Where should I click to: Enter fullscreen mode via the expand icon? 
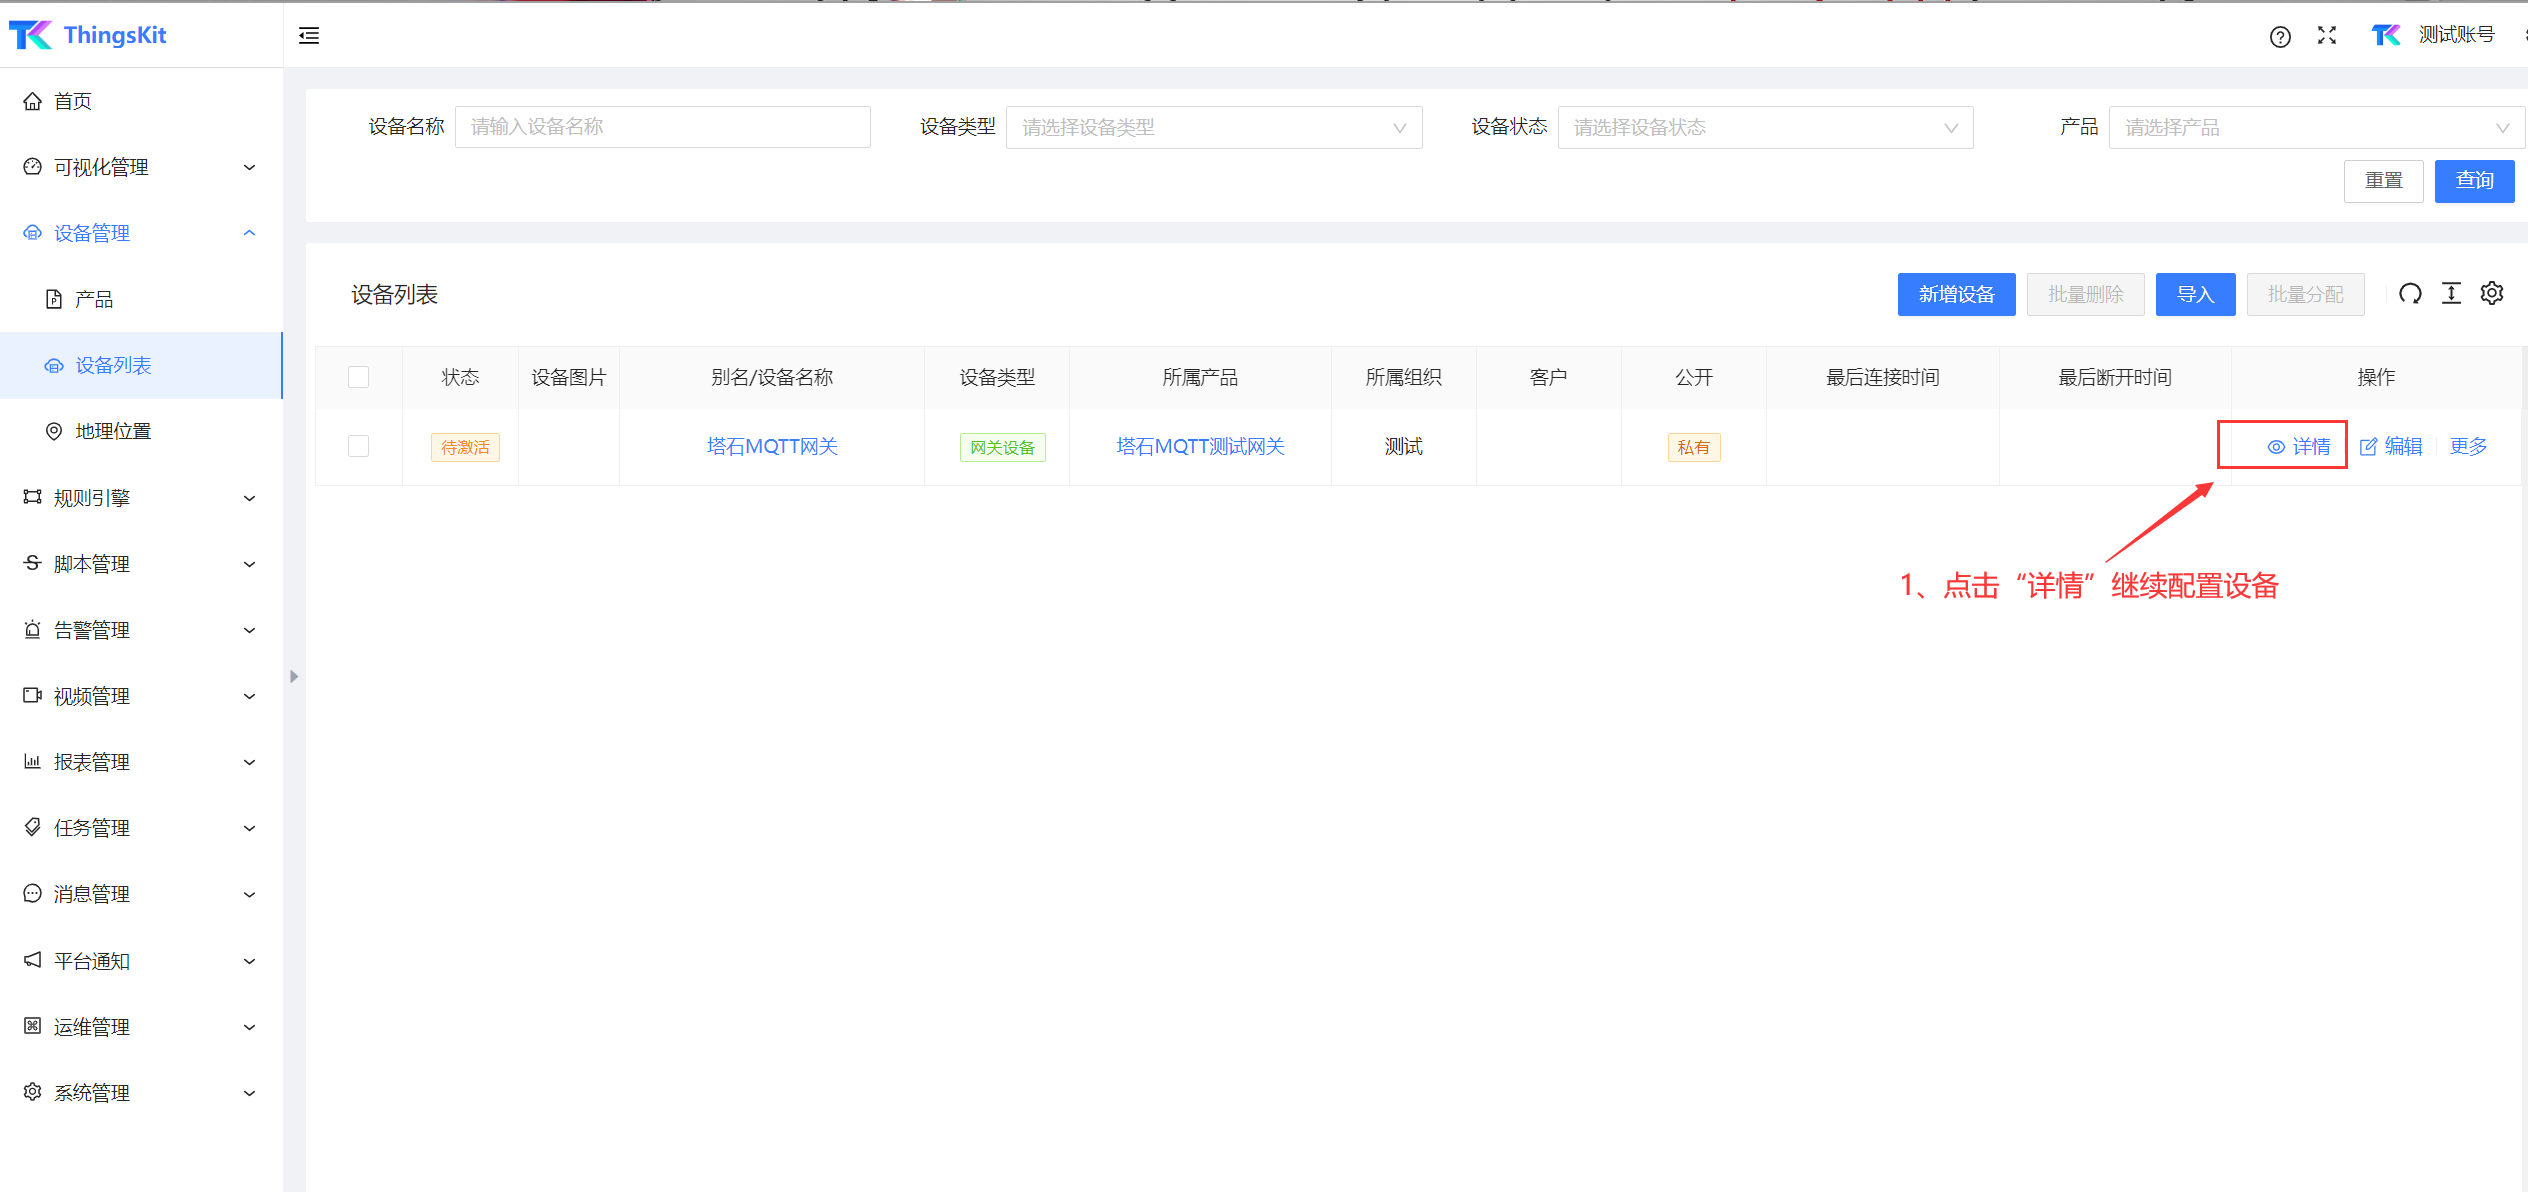coord(2326,36)
